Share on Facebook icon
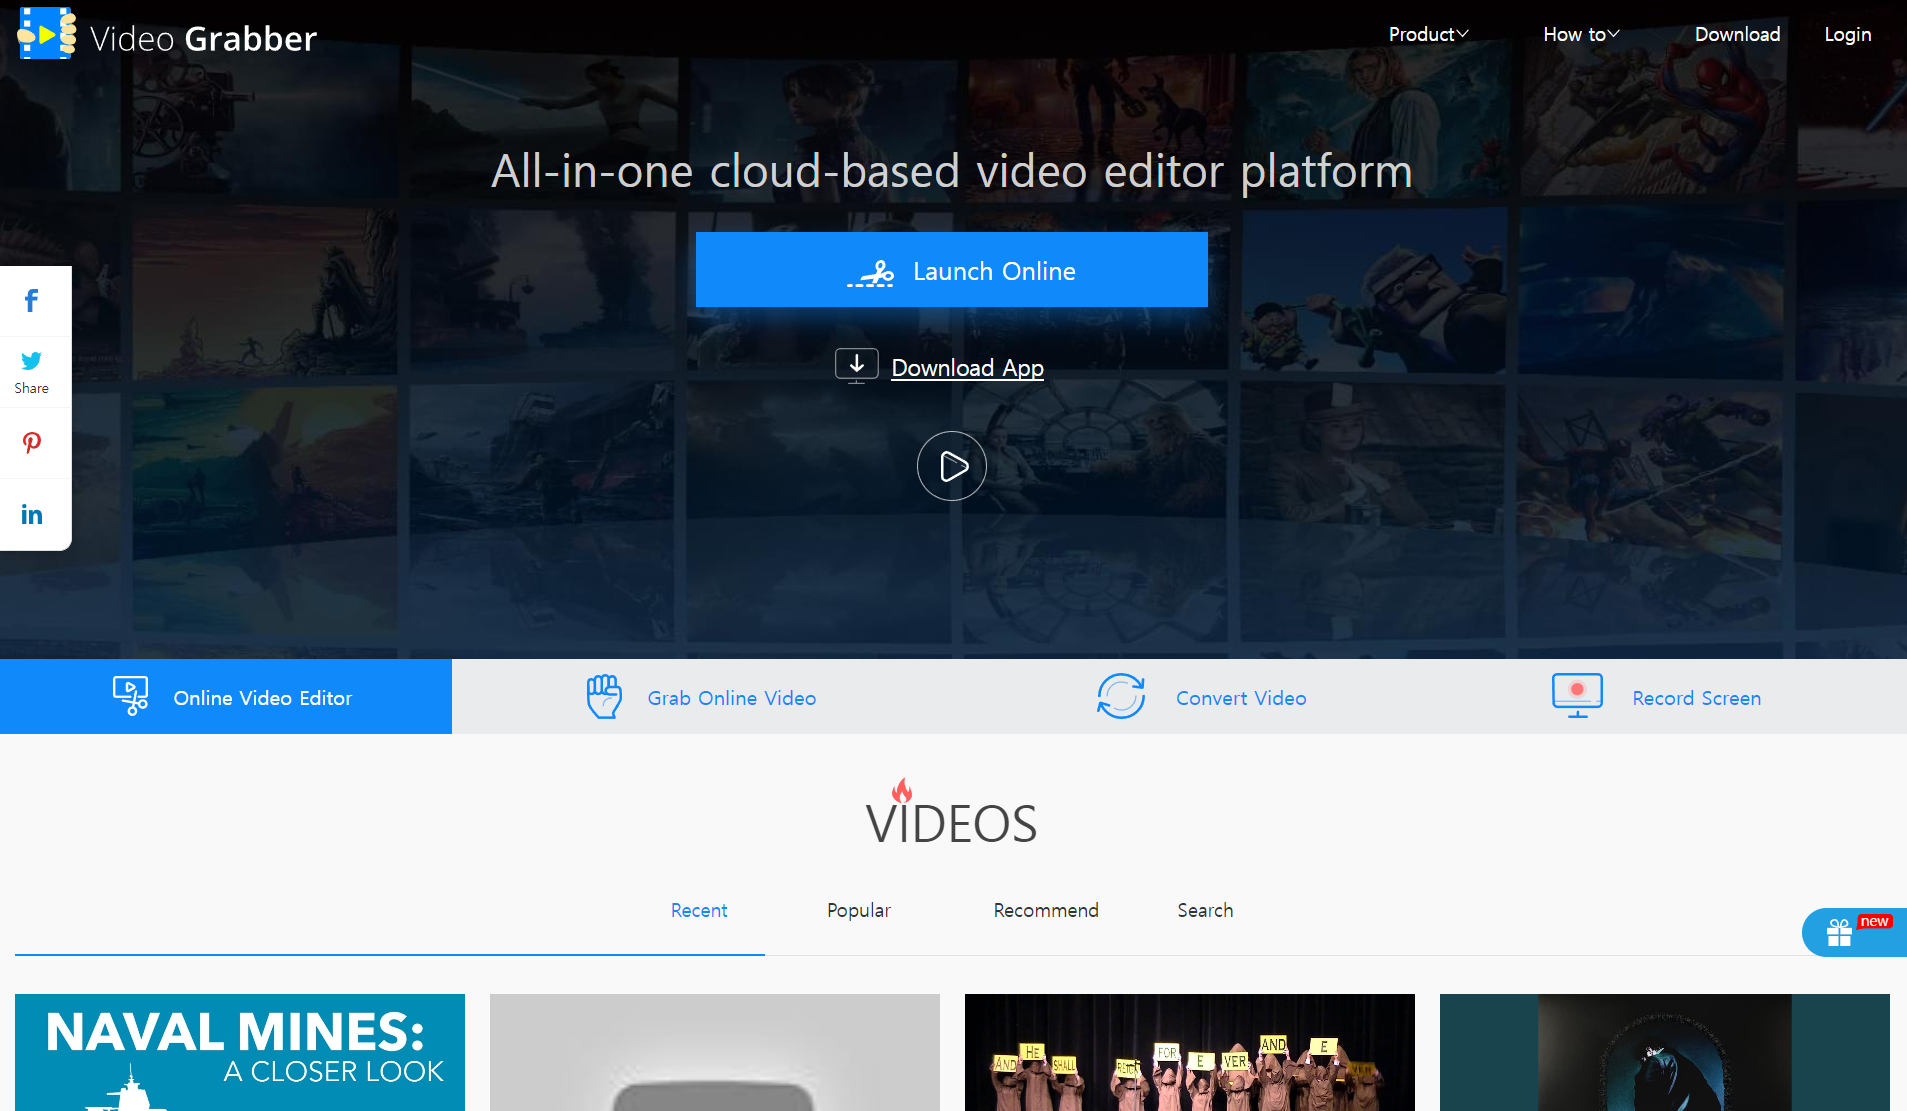The width and height of the screenshot is (1907, 1111). coord(32,301)
